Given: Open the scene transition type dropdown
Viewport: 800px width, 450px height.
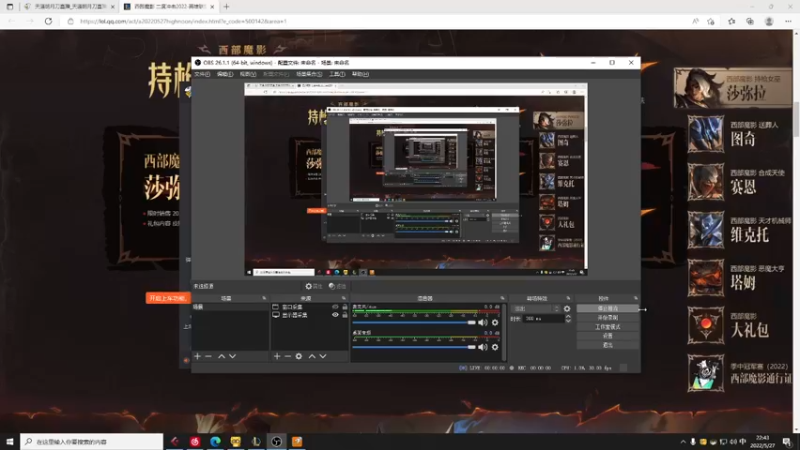Looking at the screenshot, I should 535,309.
